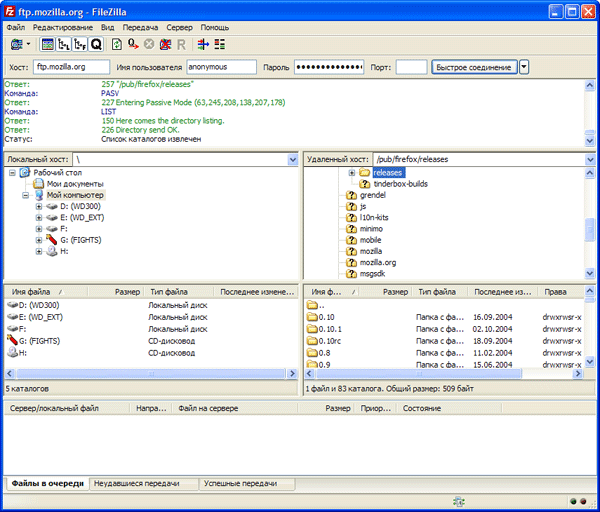The height and width of the screenshot is (512, 600).
Task: Open filename filters toolbar icon
Action: 203,44
